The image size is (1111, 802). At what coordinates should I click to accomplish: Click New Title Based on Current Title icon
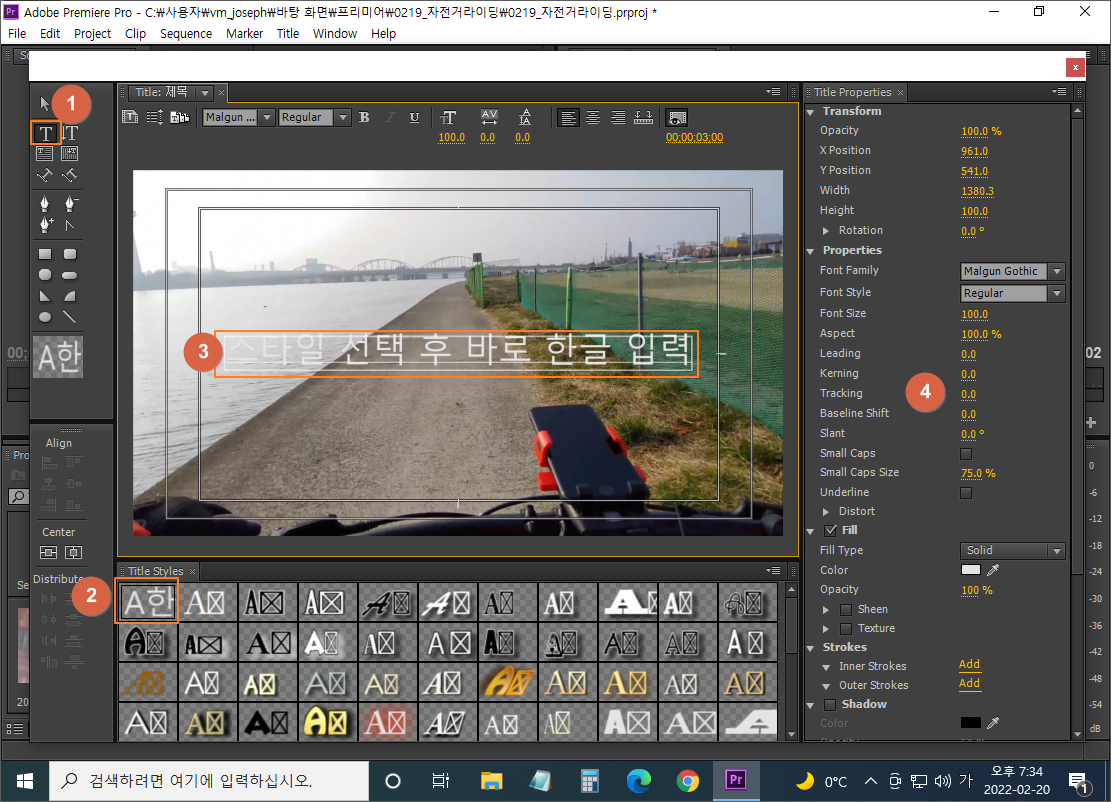[x=130, y=117]
